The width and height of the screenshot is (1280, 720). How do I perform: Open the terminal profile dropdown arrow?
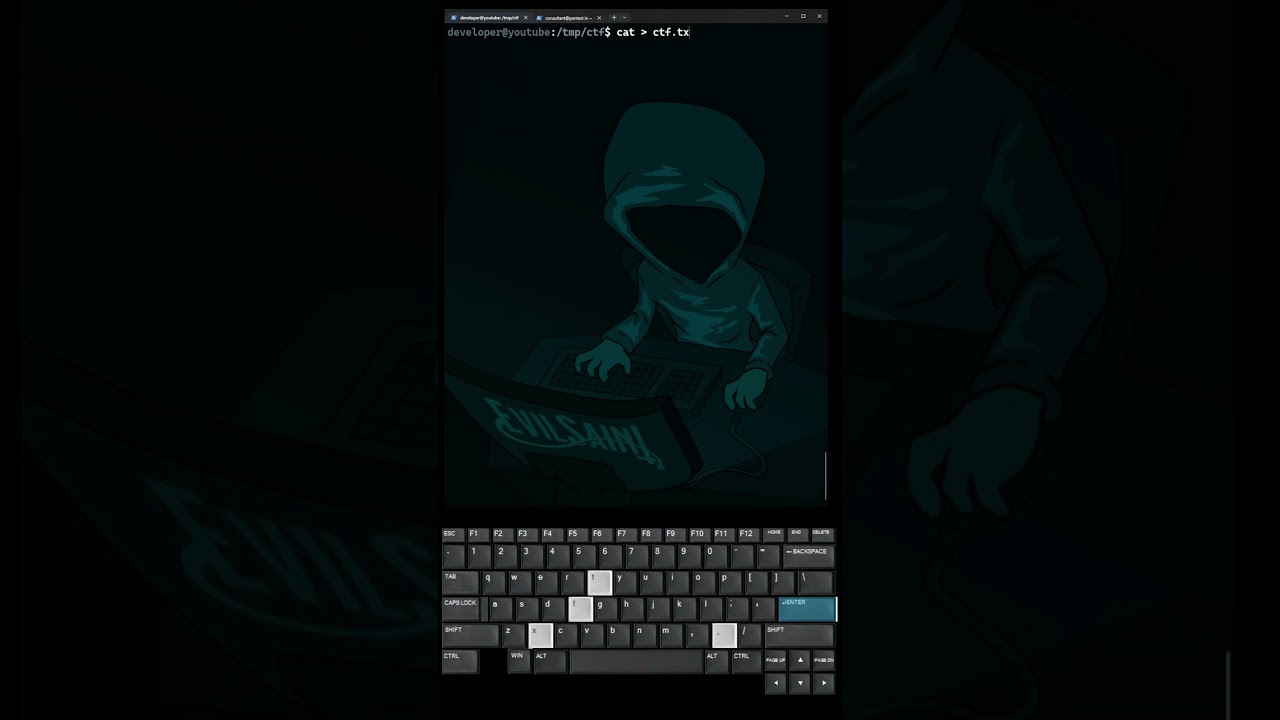[x=625, y=17]
